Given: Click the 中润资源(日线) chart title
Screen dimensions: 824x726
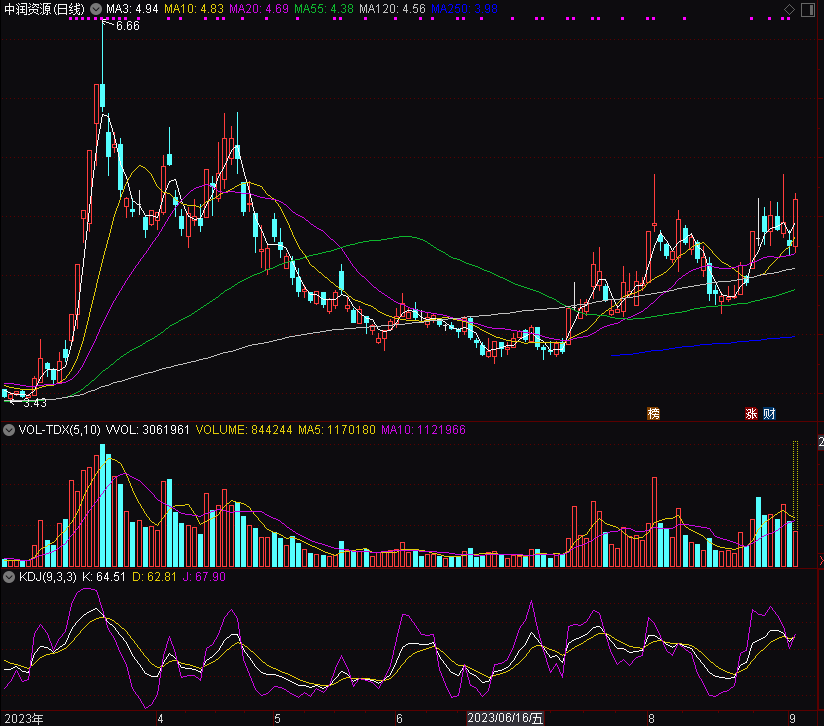Looking at the screenshot, I should (x=44, y=9).
